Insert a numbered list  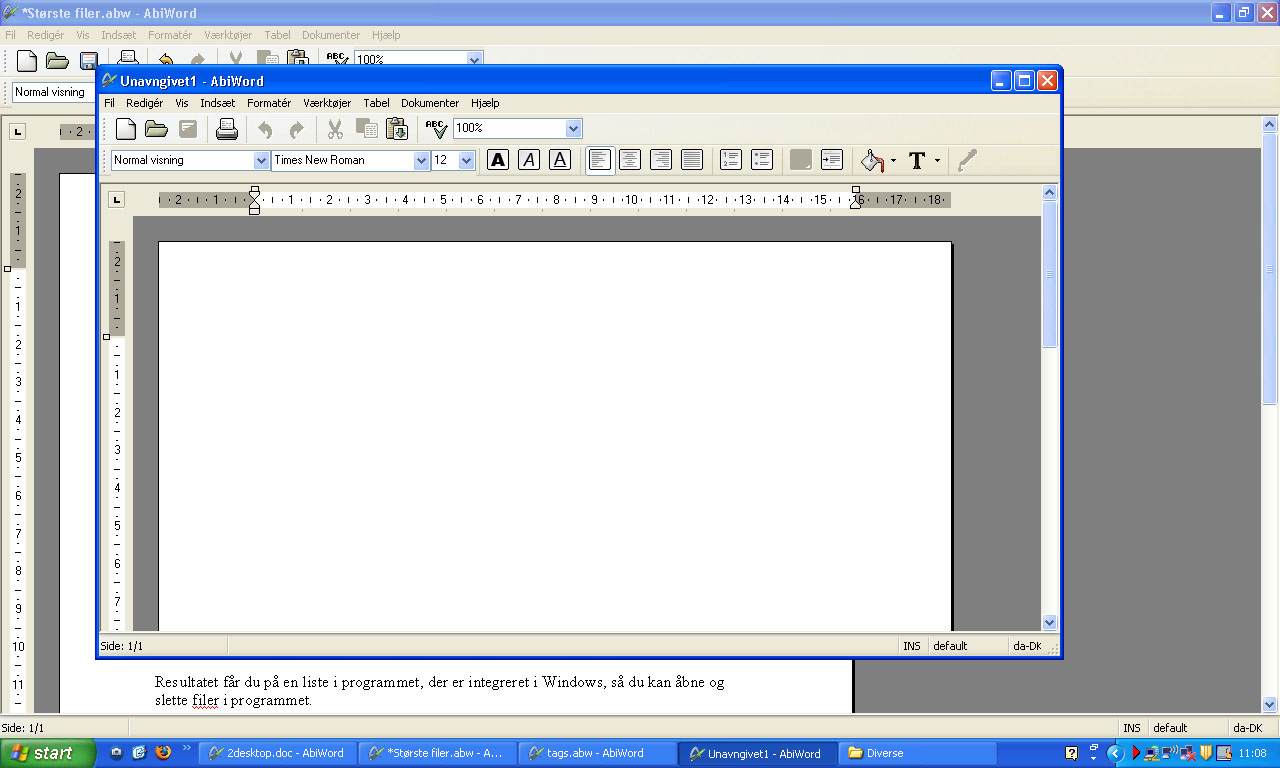click(x=731, y=160)
